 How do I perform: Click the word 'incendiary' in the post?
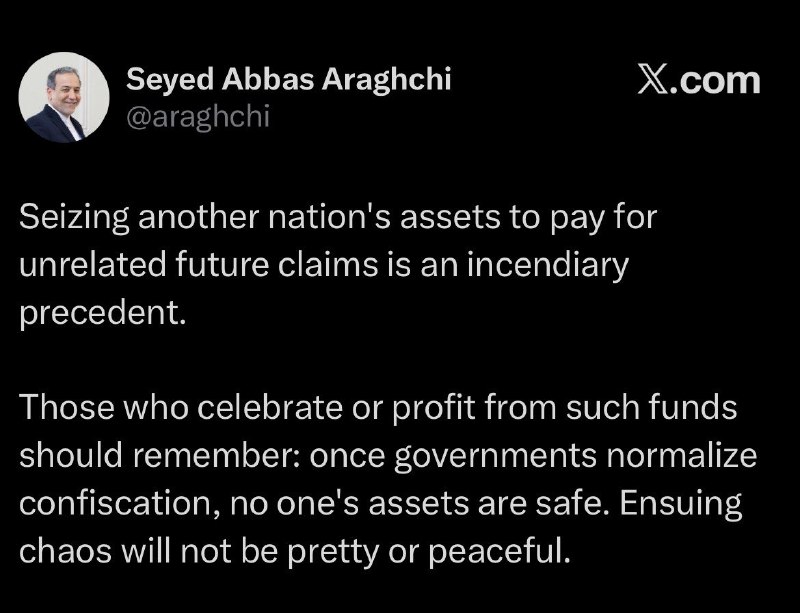[547, 265]
